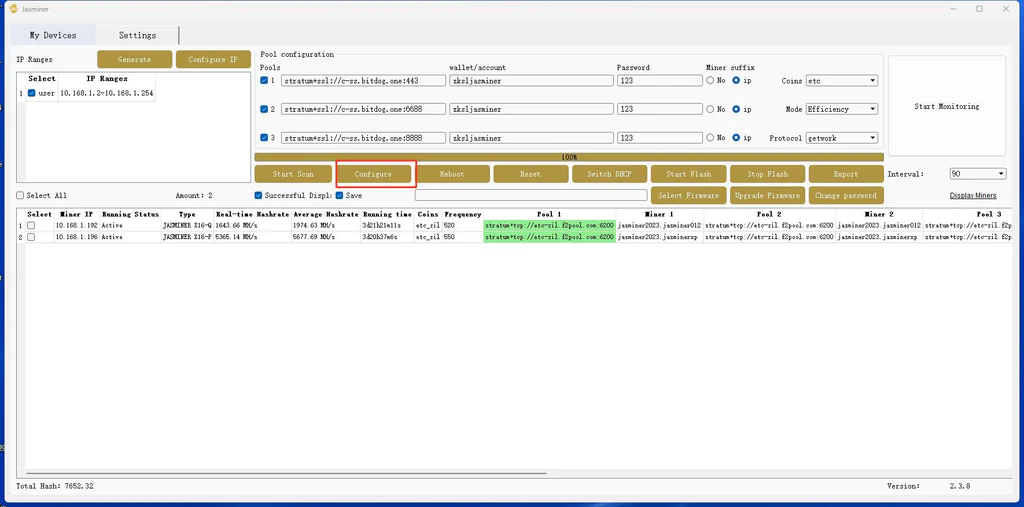
Task: Click the Switch DHCP button
Action: (610, 174)
